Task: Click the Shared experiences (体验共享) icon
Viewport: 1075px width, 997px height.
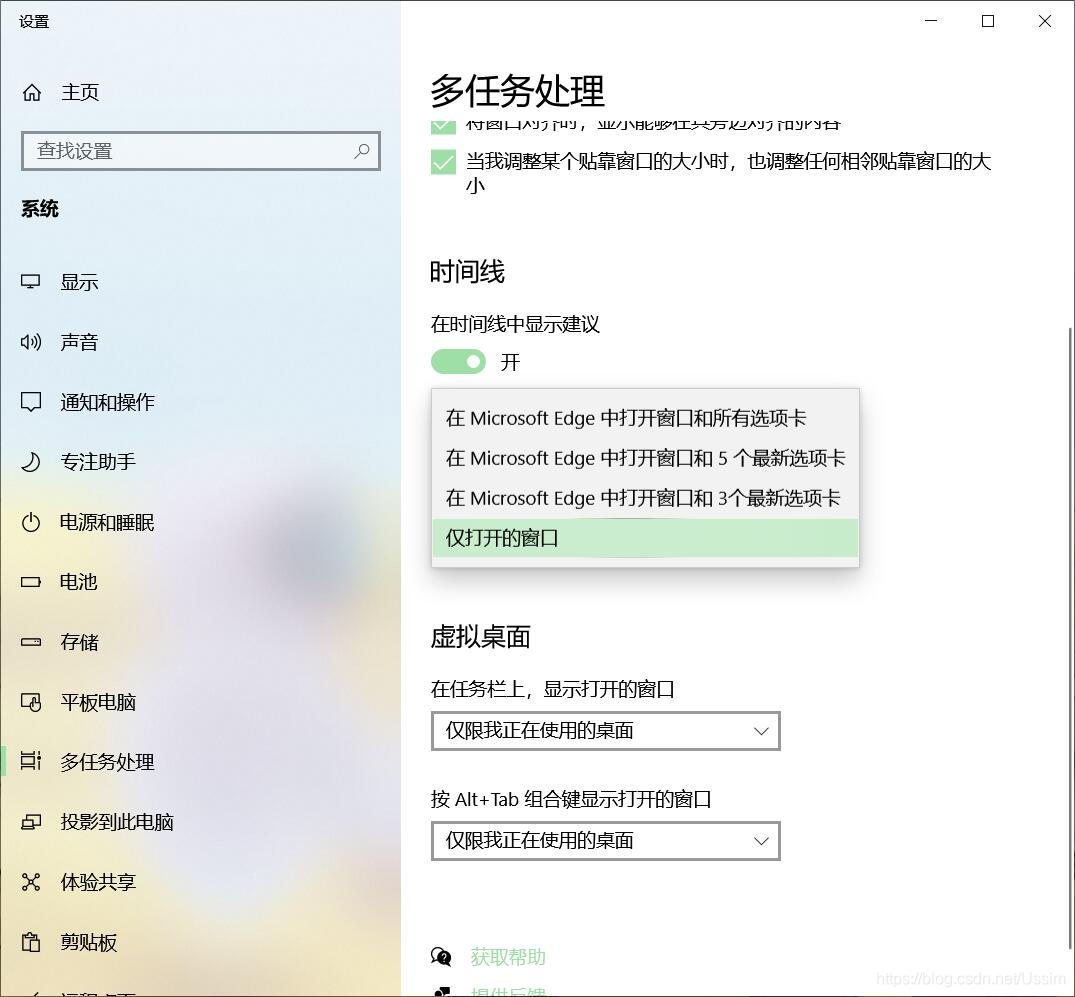Action: pyautogui.click(x=31, y=882)
